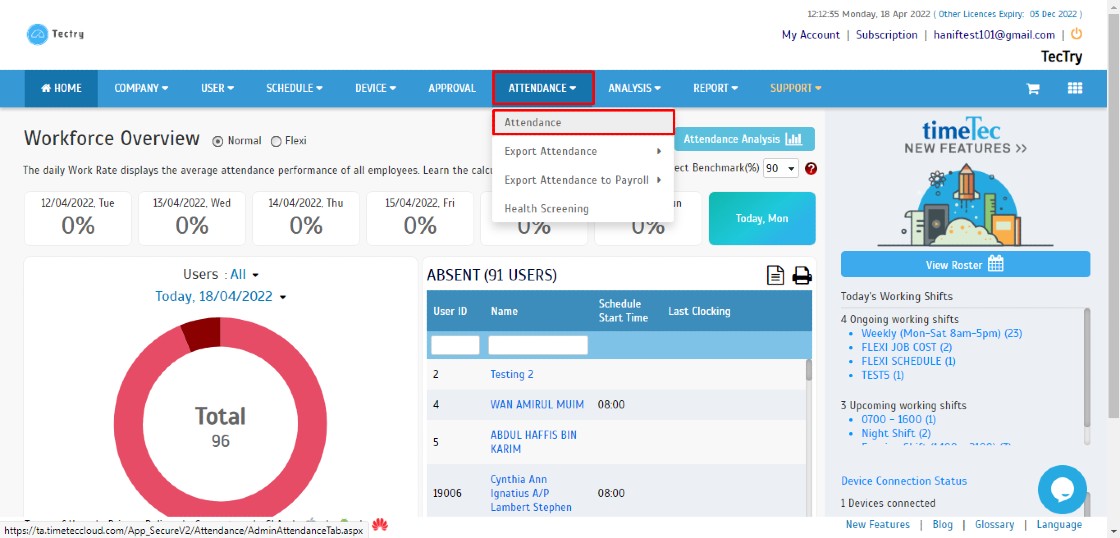Open the COMPANY dropdown menu
1120x538 pixels.
[141, 89]
